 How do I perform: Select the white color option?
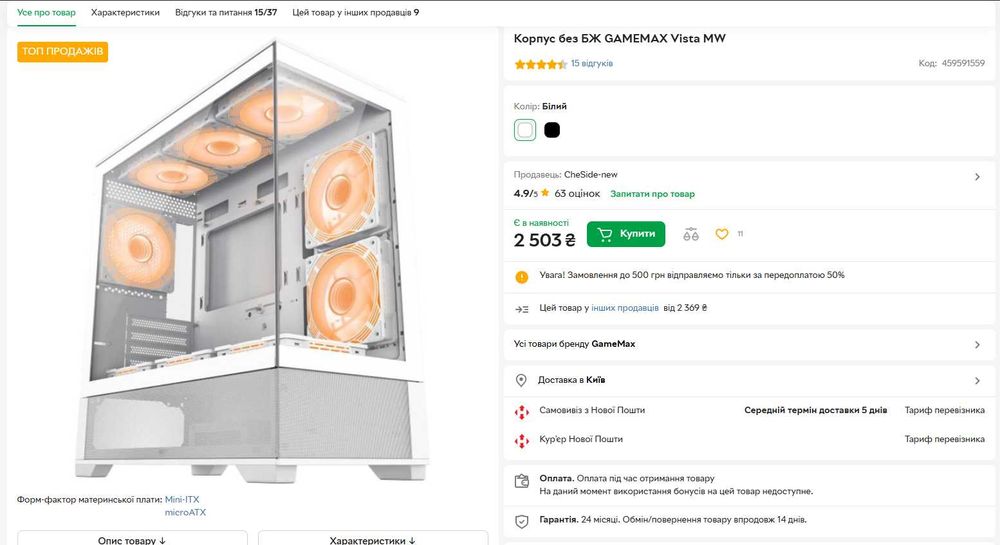[x=525, y=130]
